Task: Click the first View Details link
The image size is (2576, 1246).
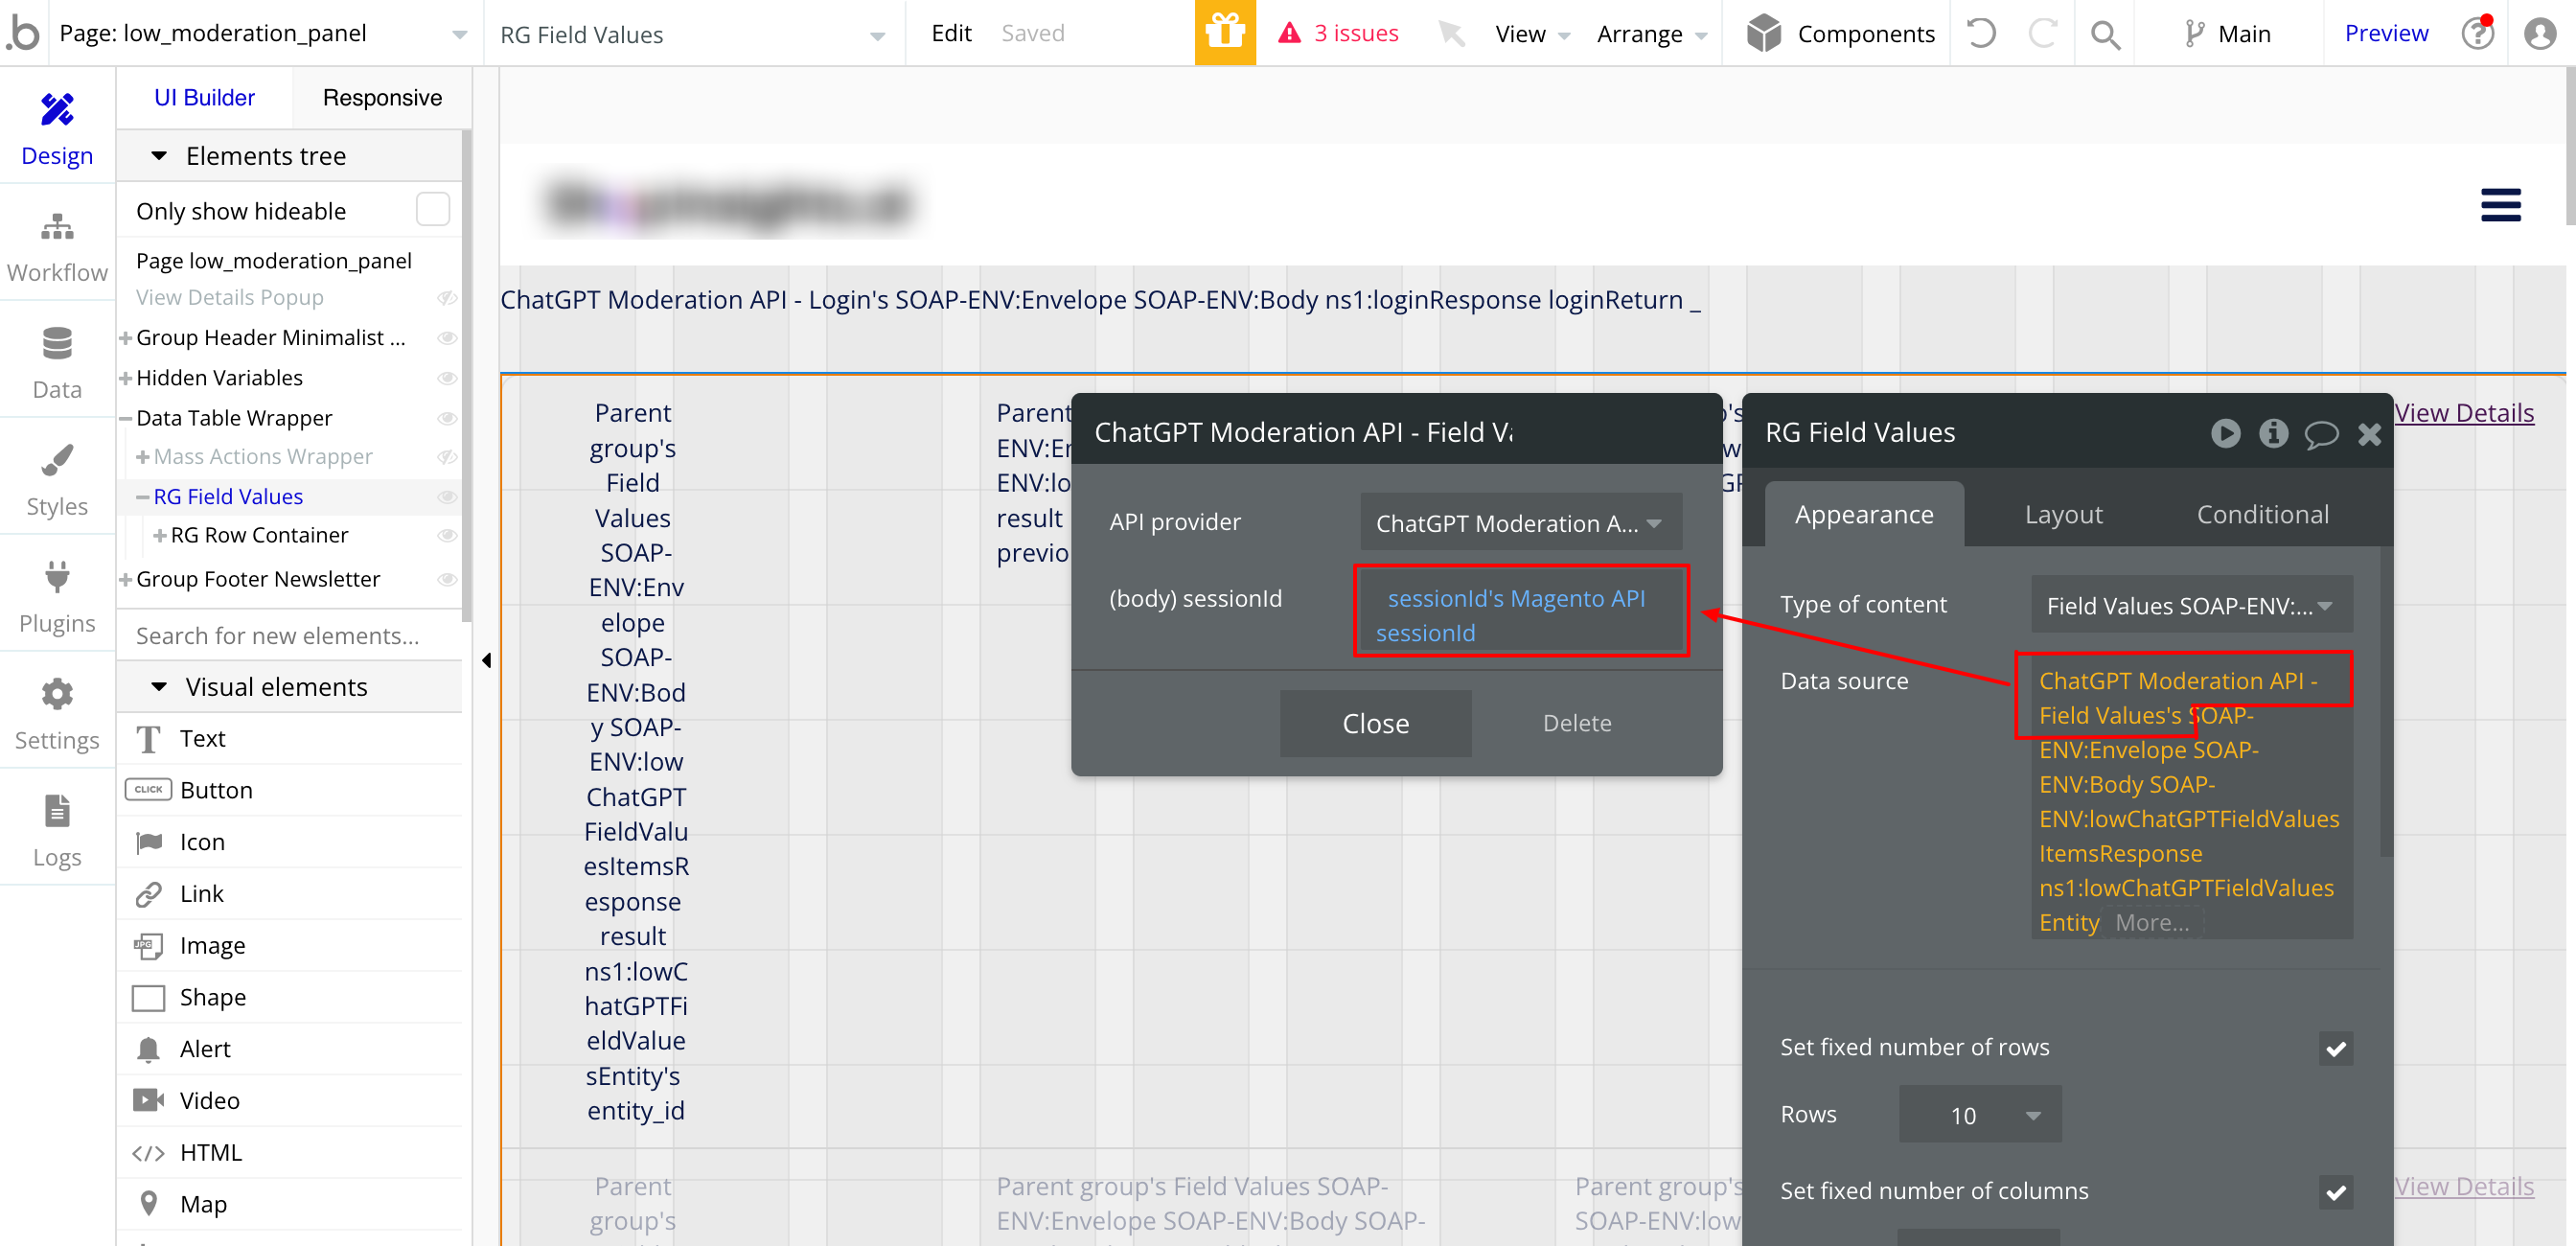Action: click(2463, 413)
